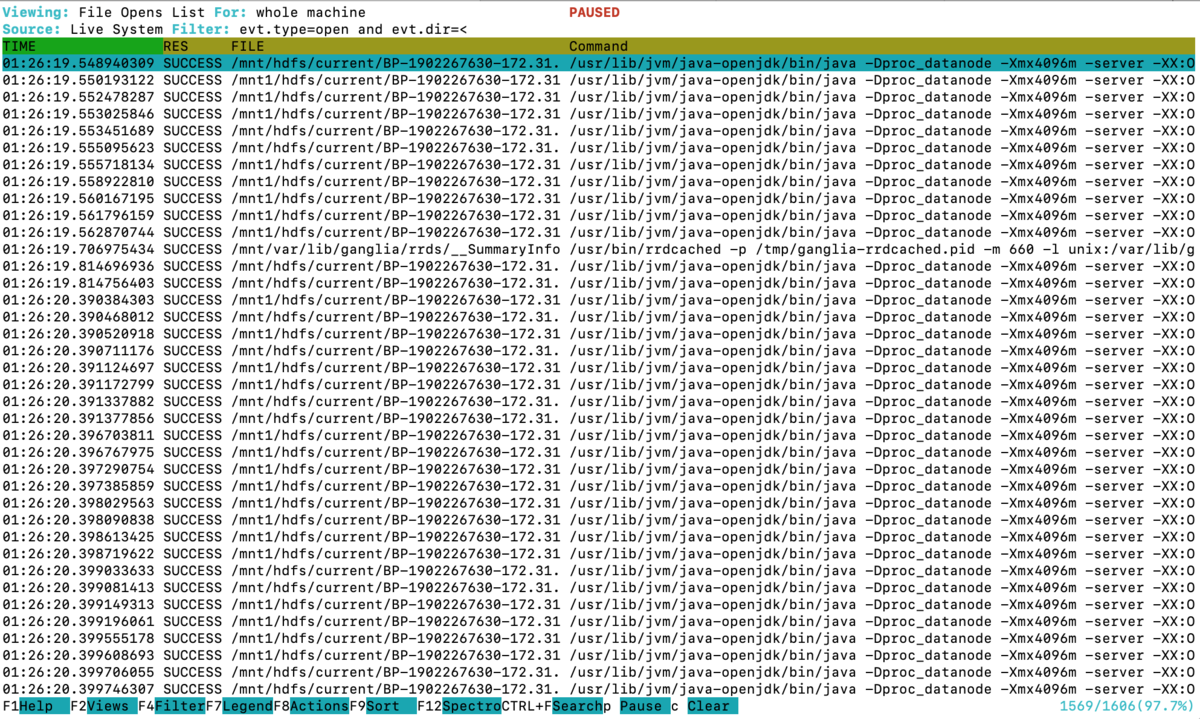Click the 'whole machine' scope text
The width and height of the screenshot is (1200, 719).
(x=310, y=12)
